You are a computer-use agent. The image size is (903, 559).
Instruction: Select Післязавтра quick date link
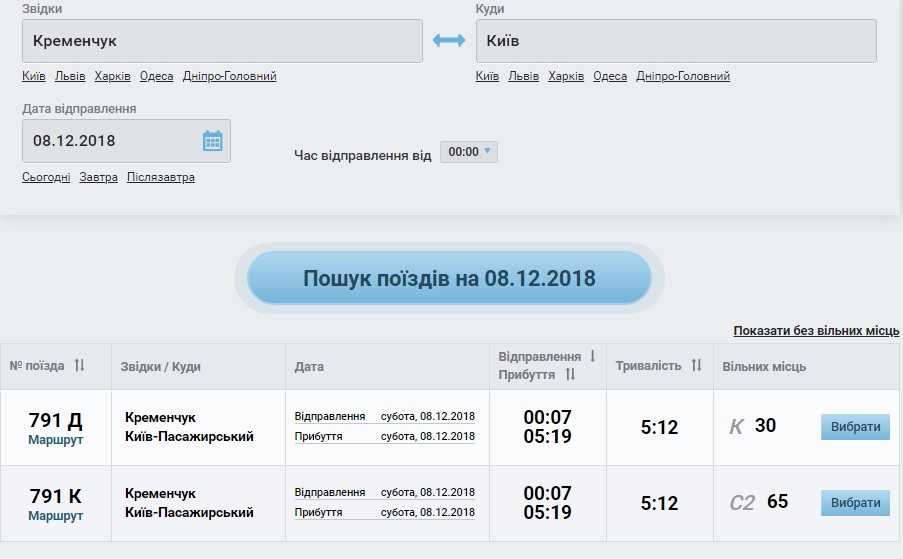[x=161, y=177]
